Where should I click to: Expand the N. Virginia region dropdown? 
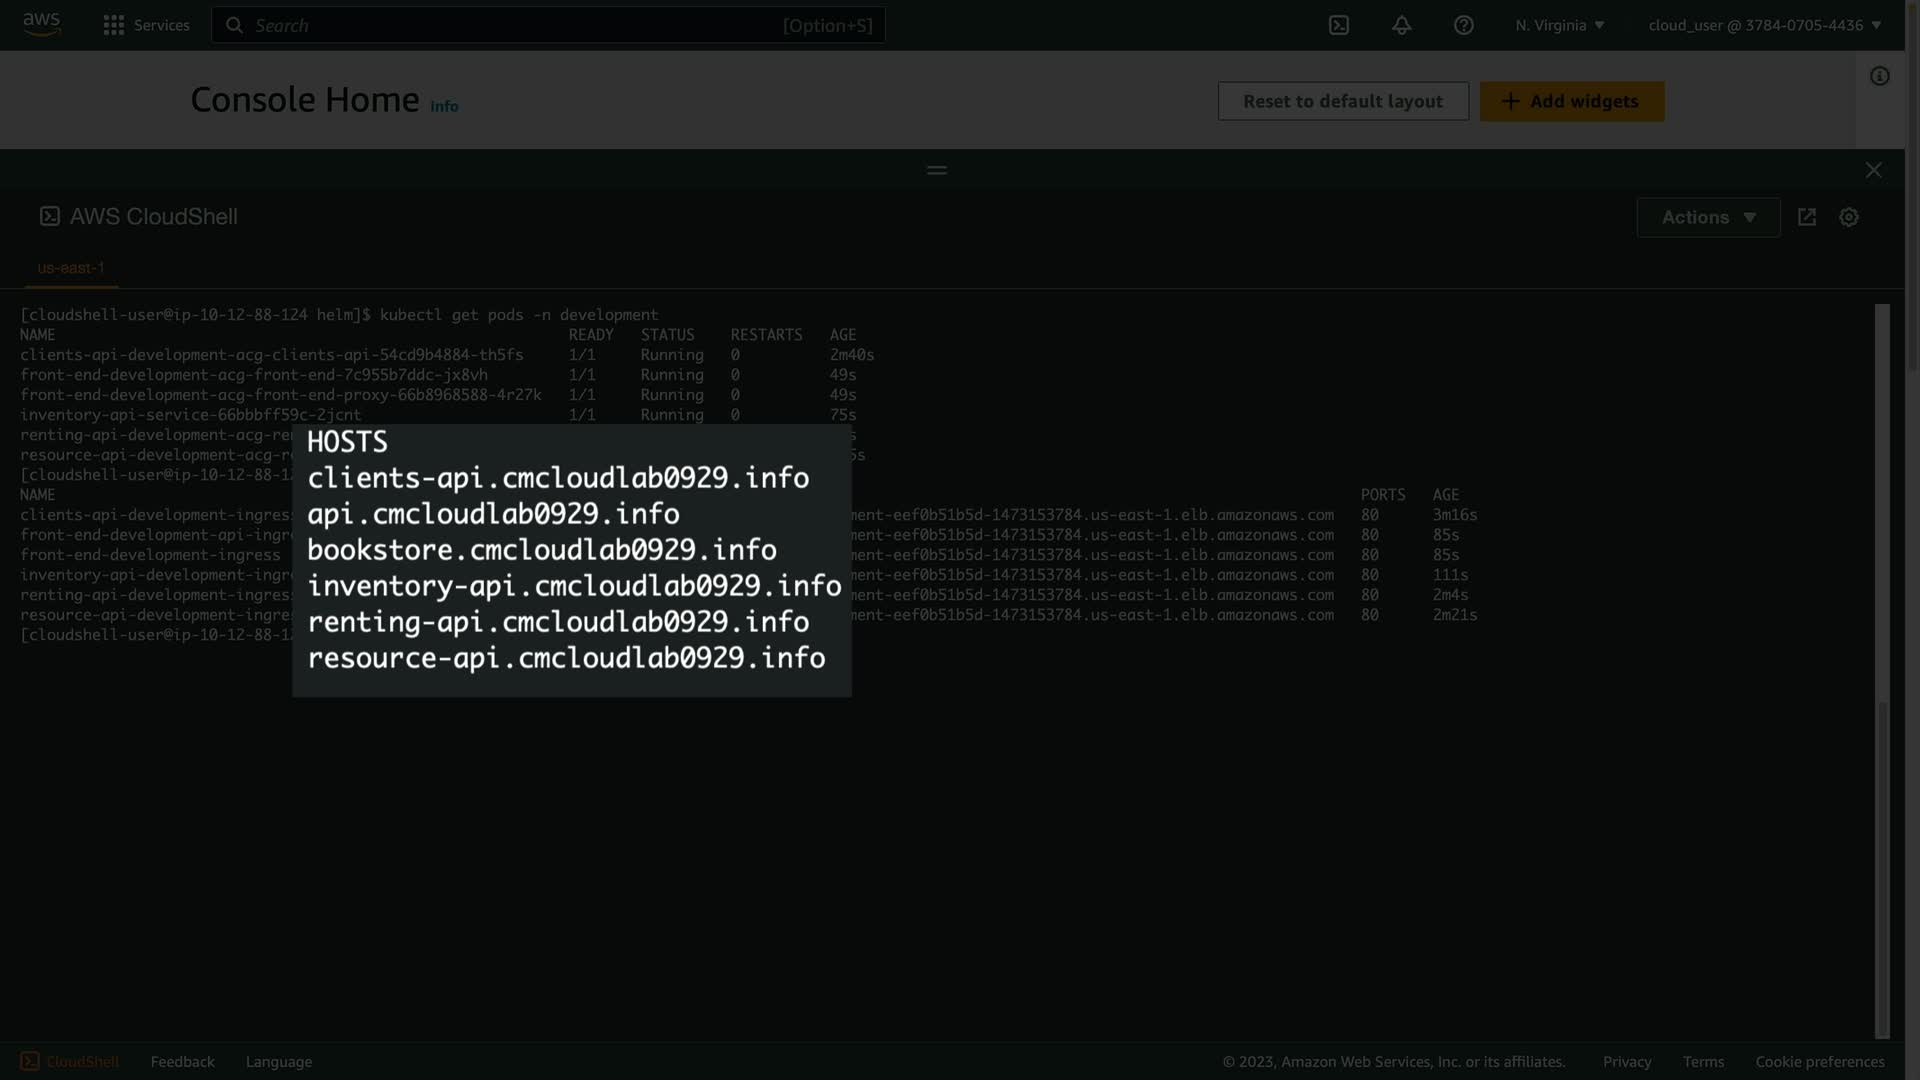tap(1559, 25)
